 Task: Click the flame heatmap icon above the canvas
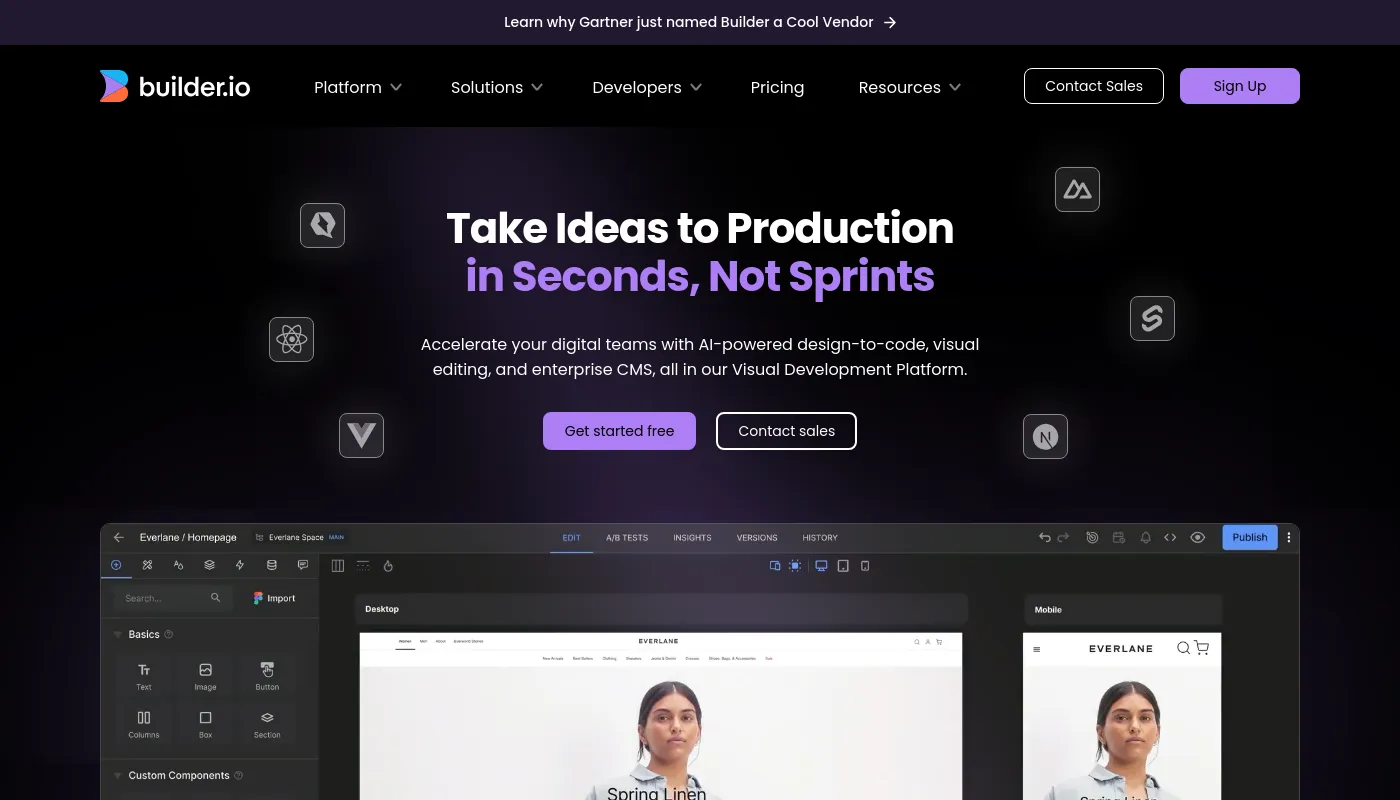388,566
